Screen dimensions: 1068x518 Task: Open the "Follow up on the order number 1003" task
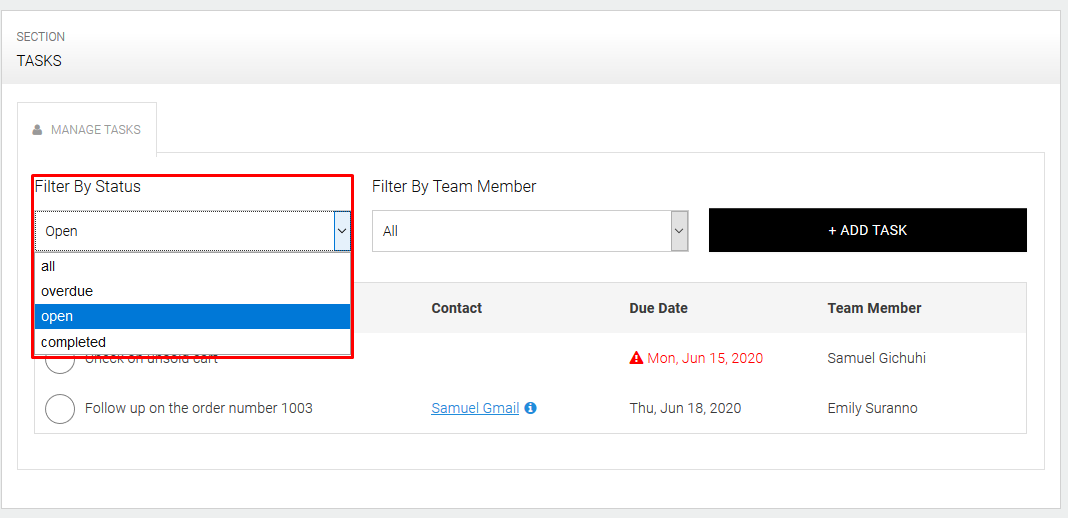tap(198, 408)
